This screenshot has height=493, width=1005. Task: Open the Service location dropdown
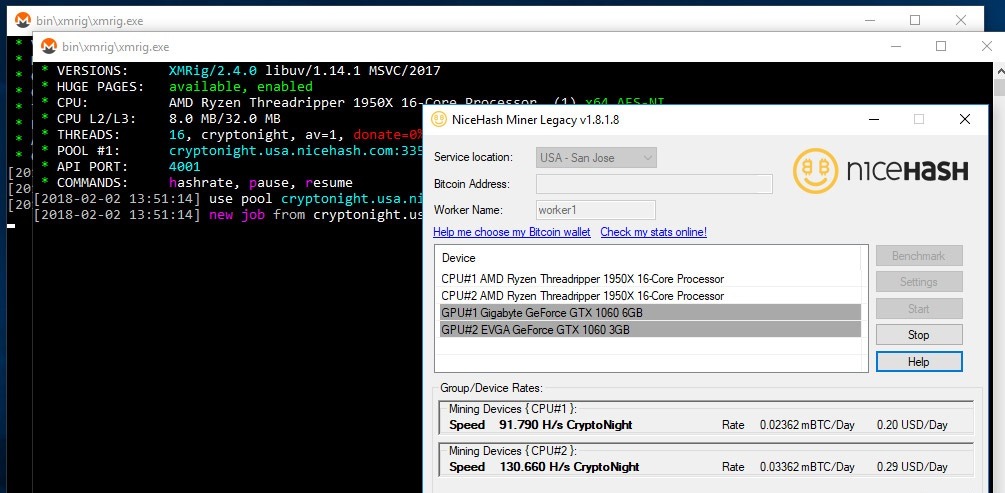[x=597, y=157]
